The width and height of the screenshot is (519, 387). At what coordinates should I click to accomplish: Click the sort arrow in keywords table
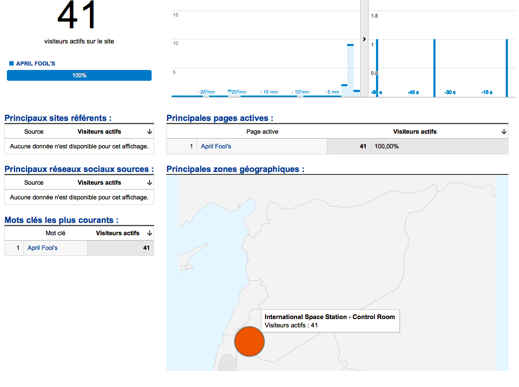(x=149, y=233)
